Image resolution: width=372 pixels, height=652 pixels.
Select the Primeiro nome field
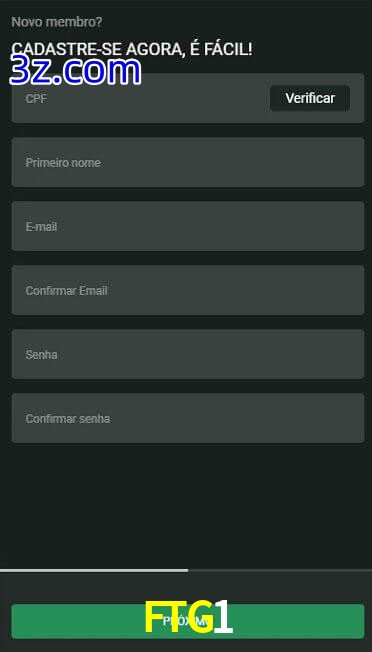coord(188,162)
